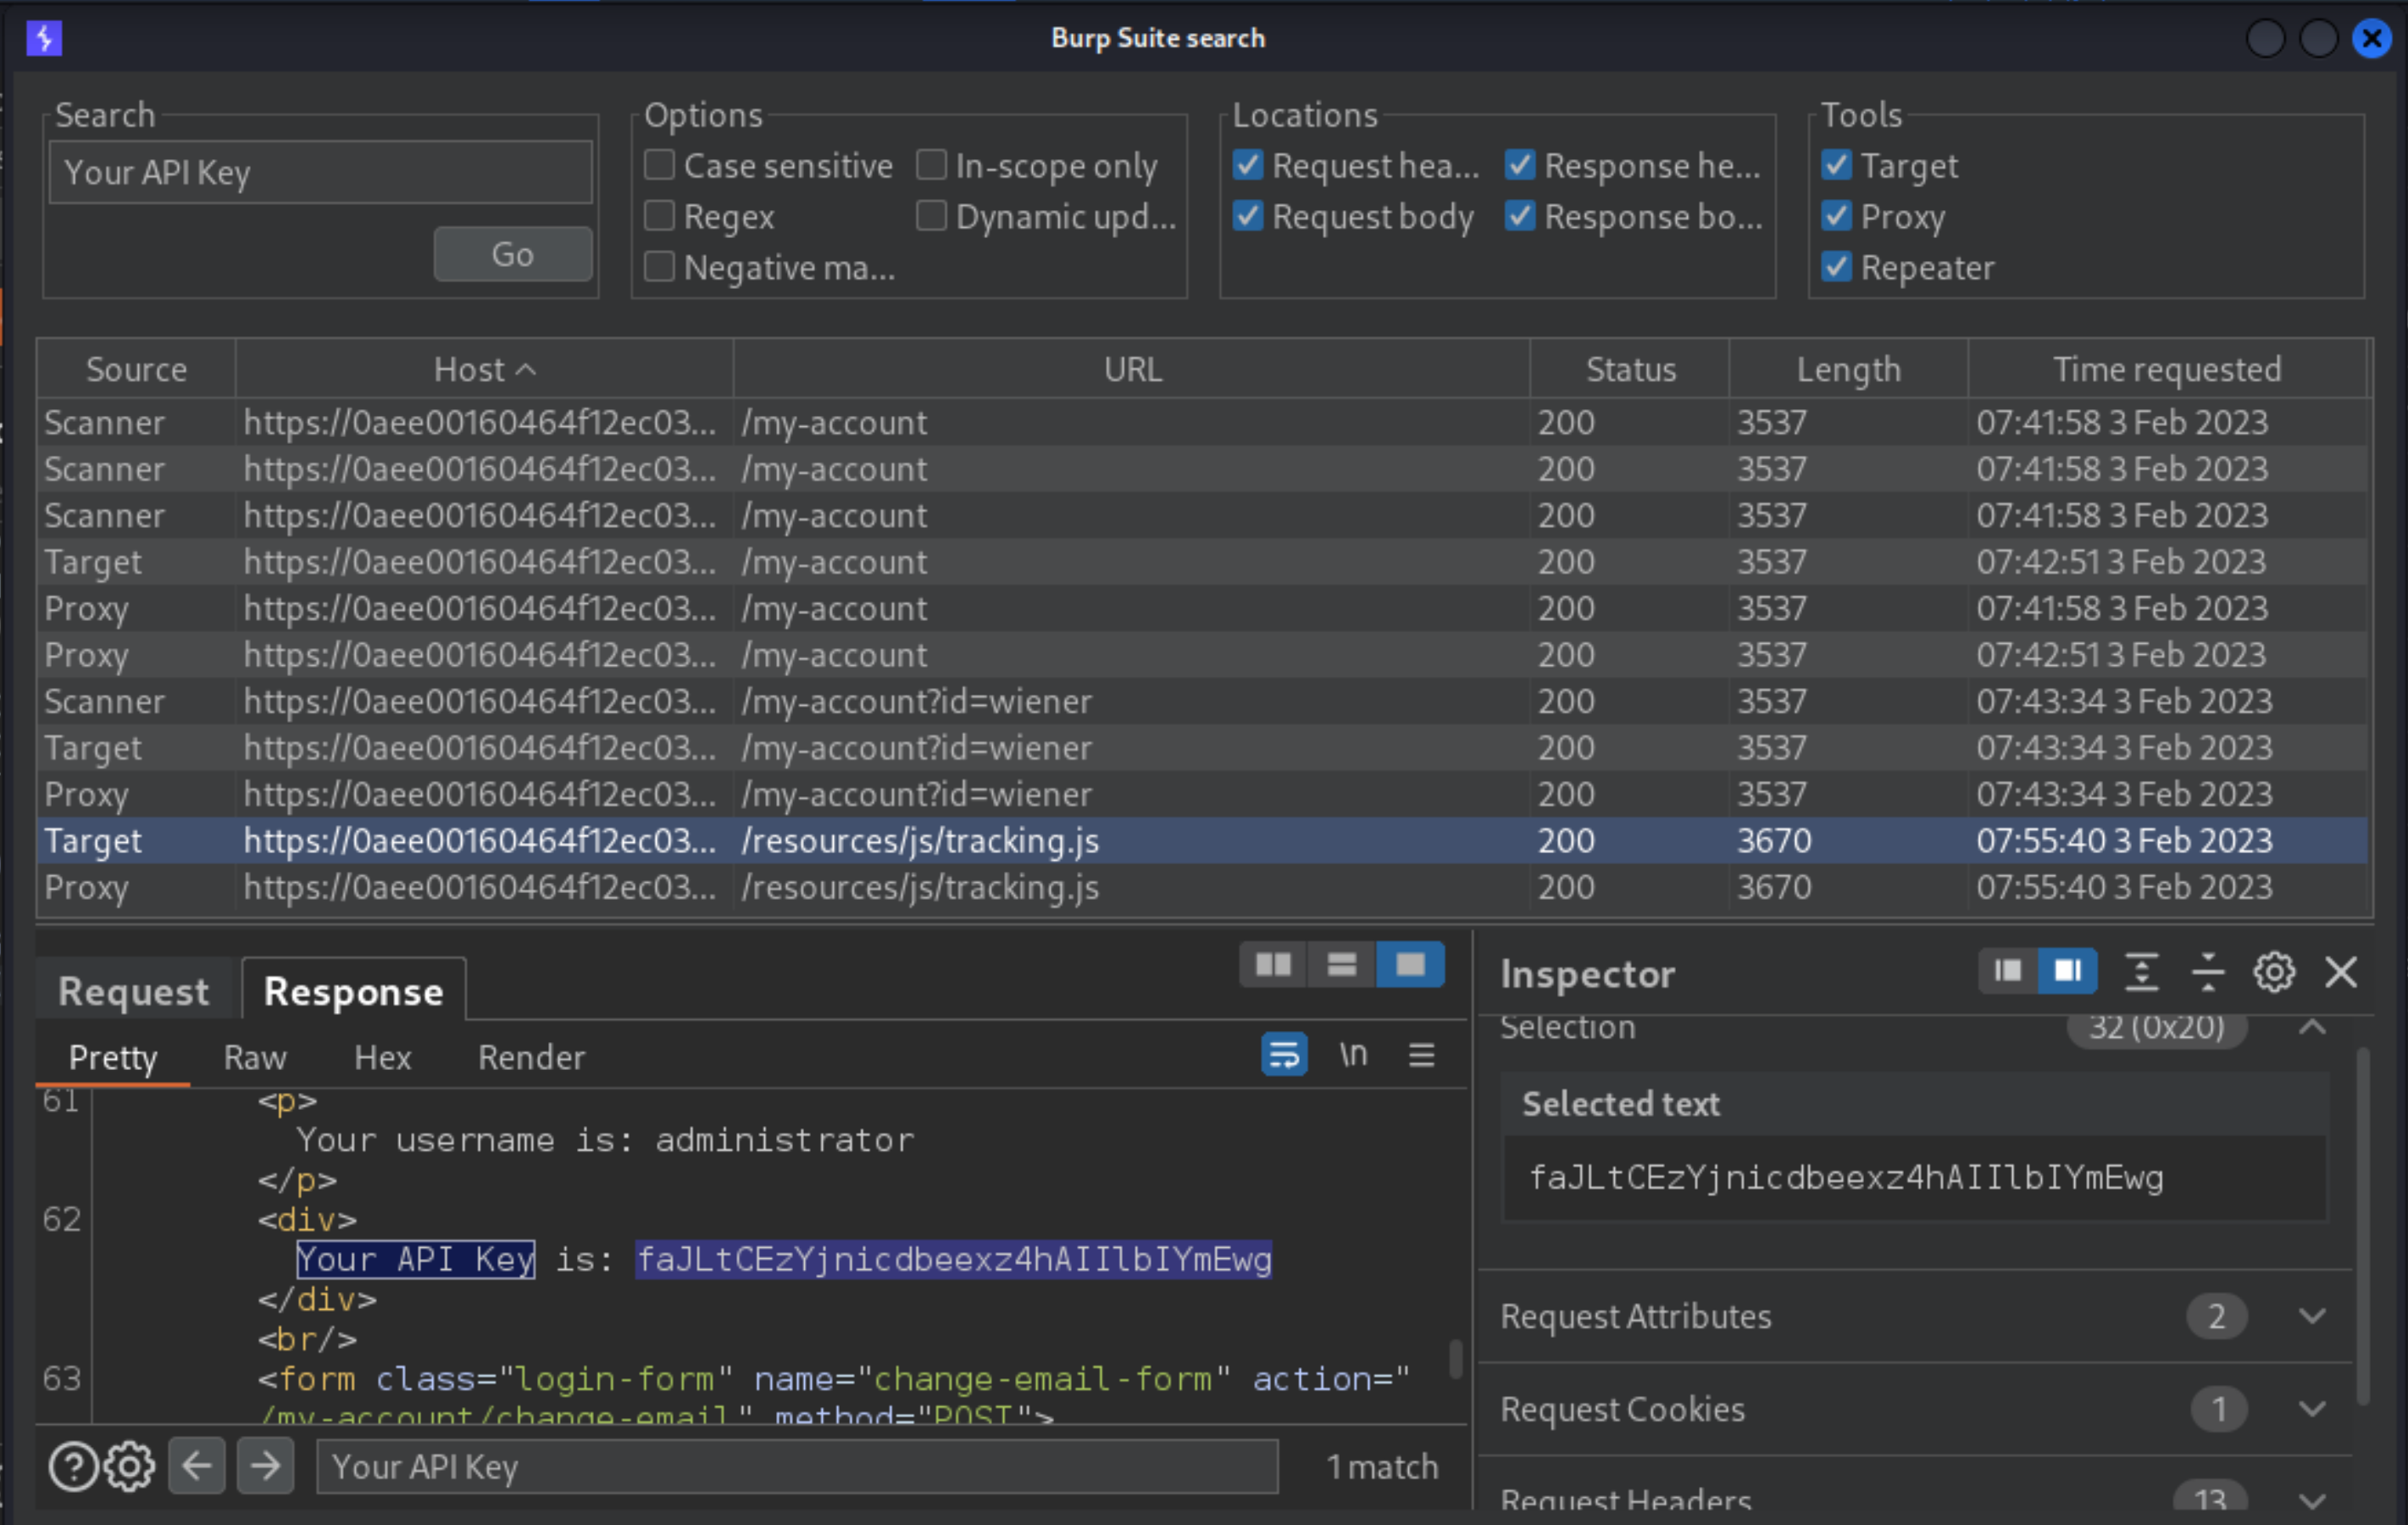Select tabbed combined view layout icon
Image resolution: width=2408 pixels, height=1525 pixels.
[x=1410, y=964]
